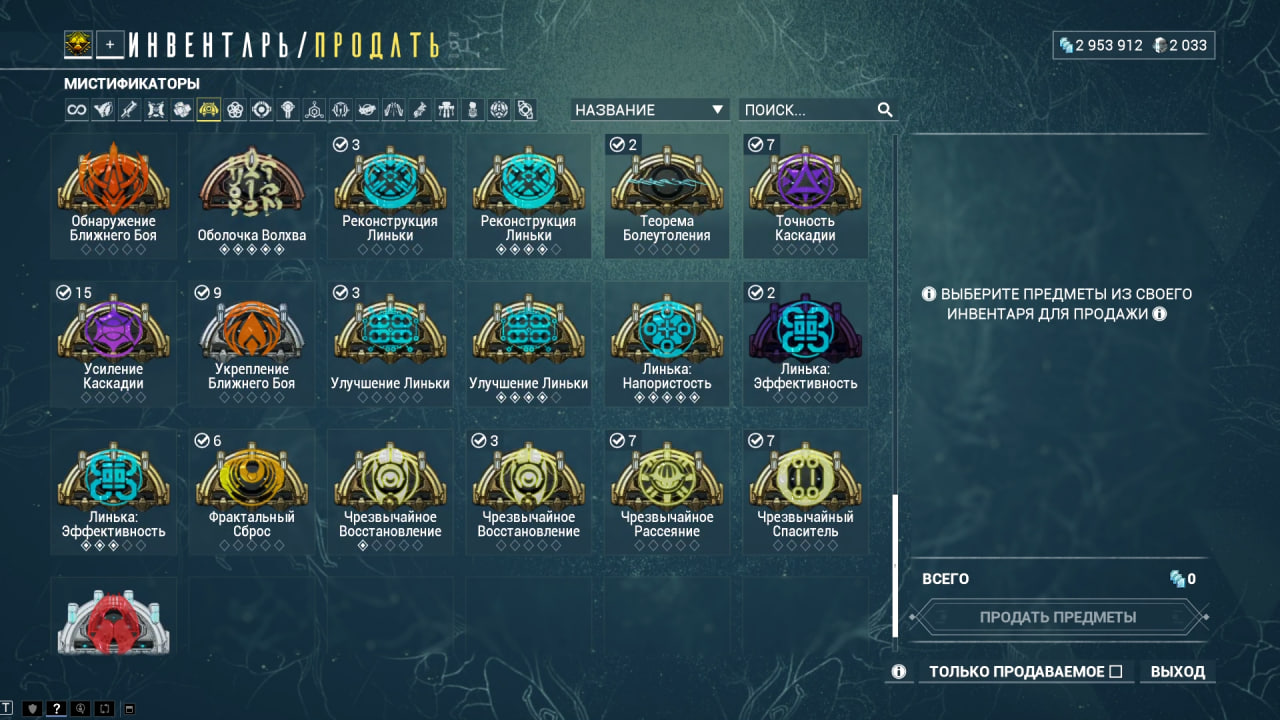Open the platinum currency balance panel
Image resolution: width=1280 pixels, height=720 pixels.
(1179, 45)
